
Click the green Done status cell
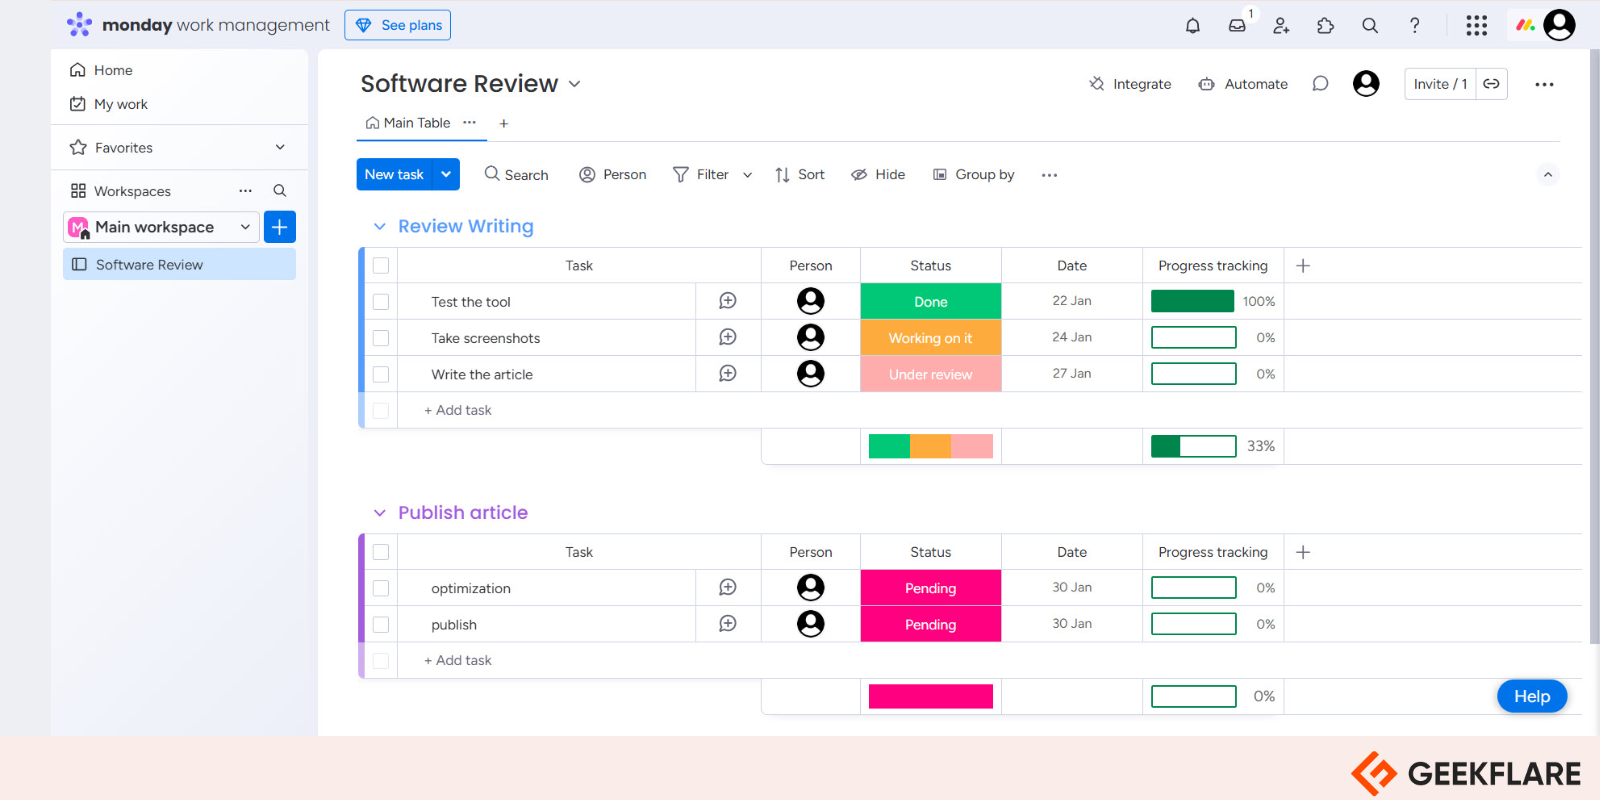pos(931,302)
